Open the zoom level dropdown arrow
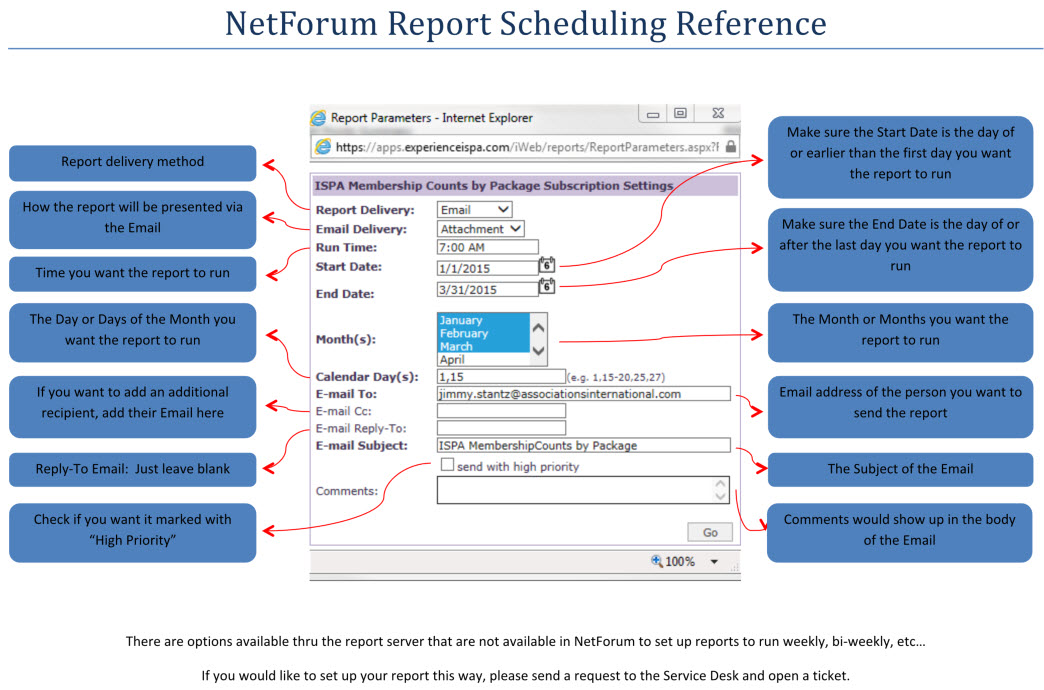 (x=714, y=561)
